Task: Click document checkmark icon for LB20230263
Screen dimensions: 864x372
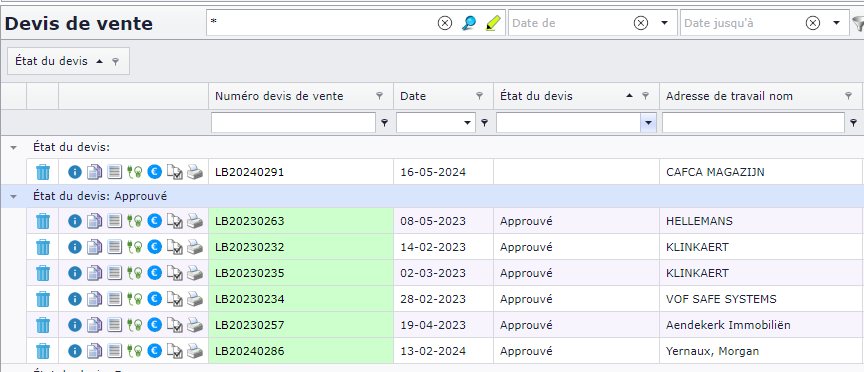Action: tap(175, 221)
